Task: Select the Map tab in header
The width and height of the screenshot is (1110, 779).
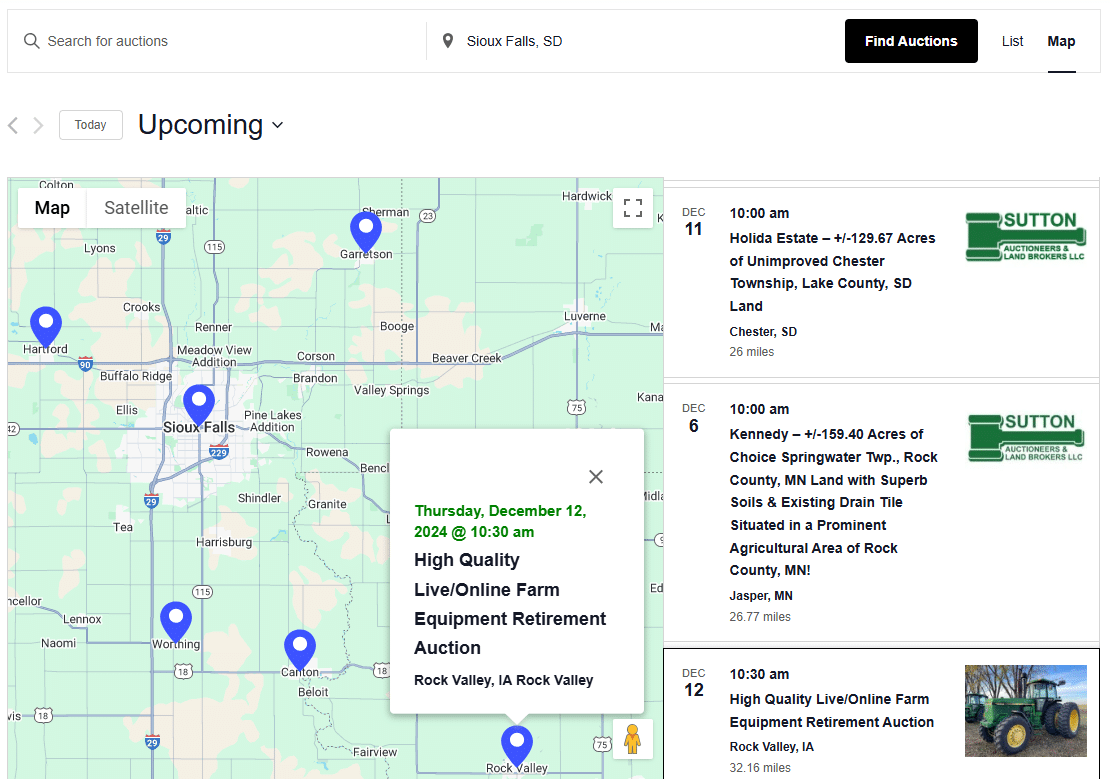Action: click(x=1061, y=41)
